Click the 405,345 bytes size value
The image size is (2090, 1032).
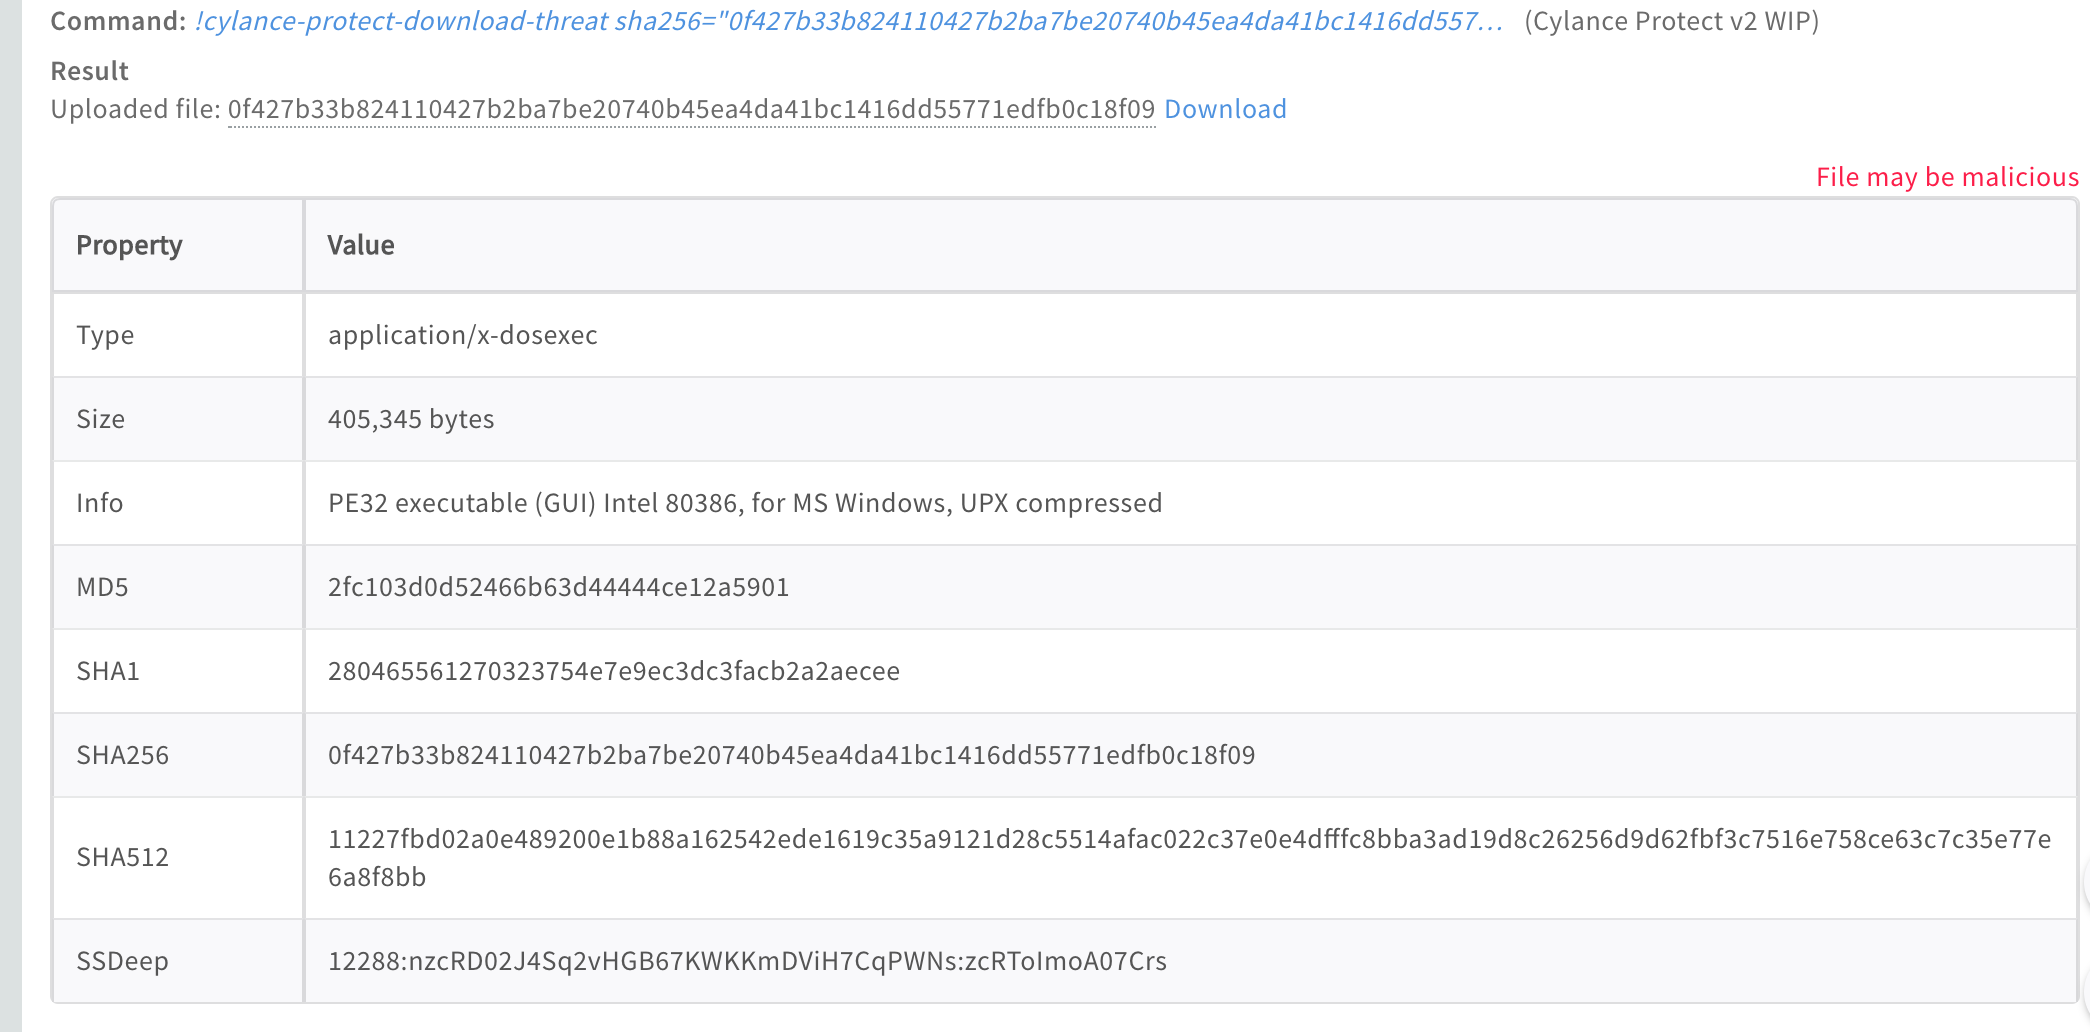pyautogui.click(x=411, y=419)
